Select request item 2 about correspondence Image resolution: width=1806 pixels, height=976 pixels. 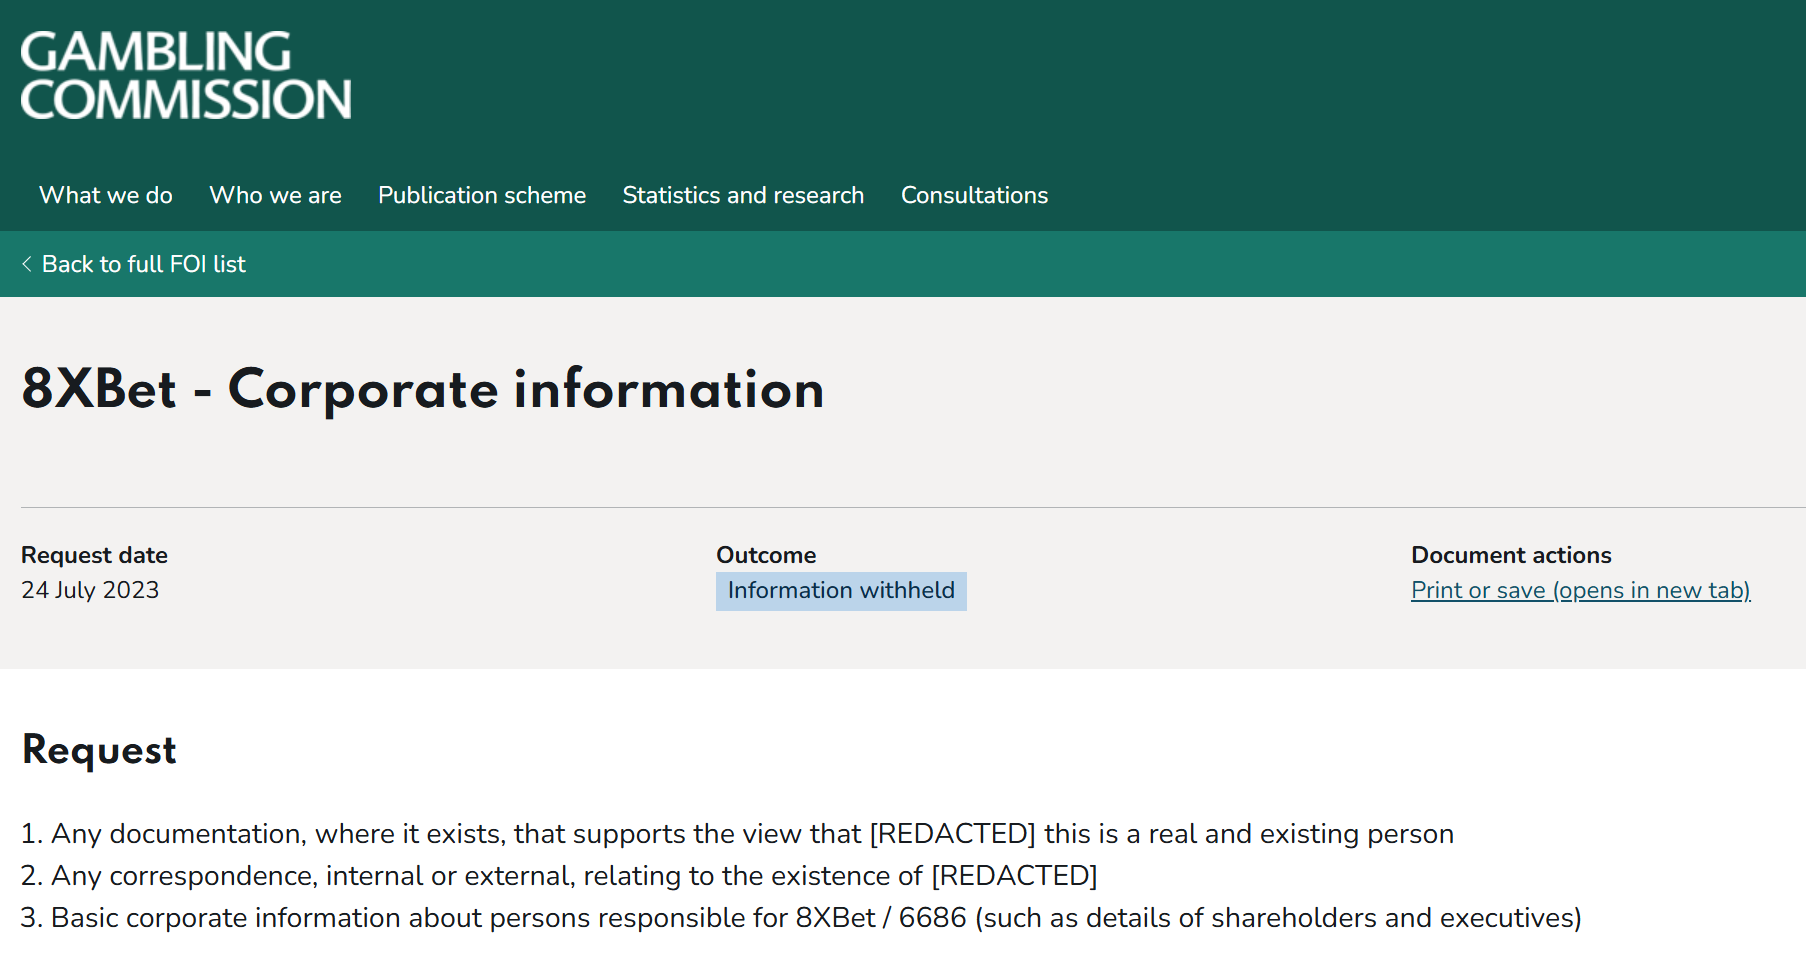pos(559,876)
